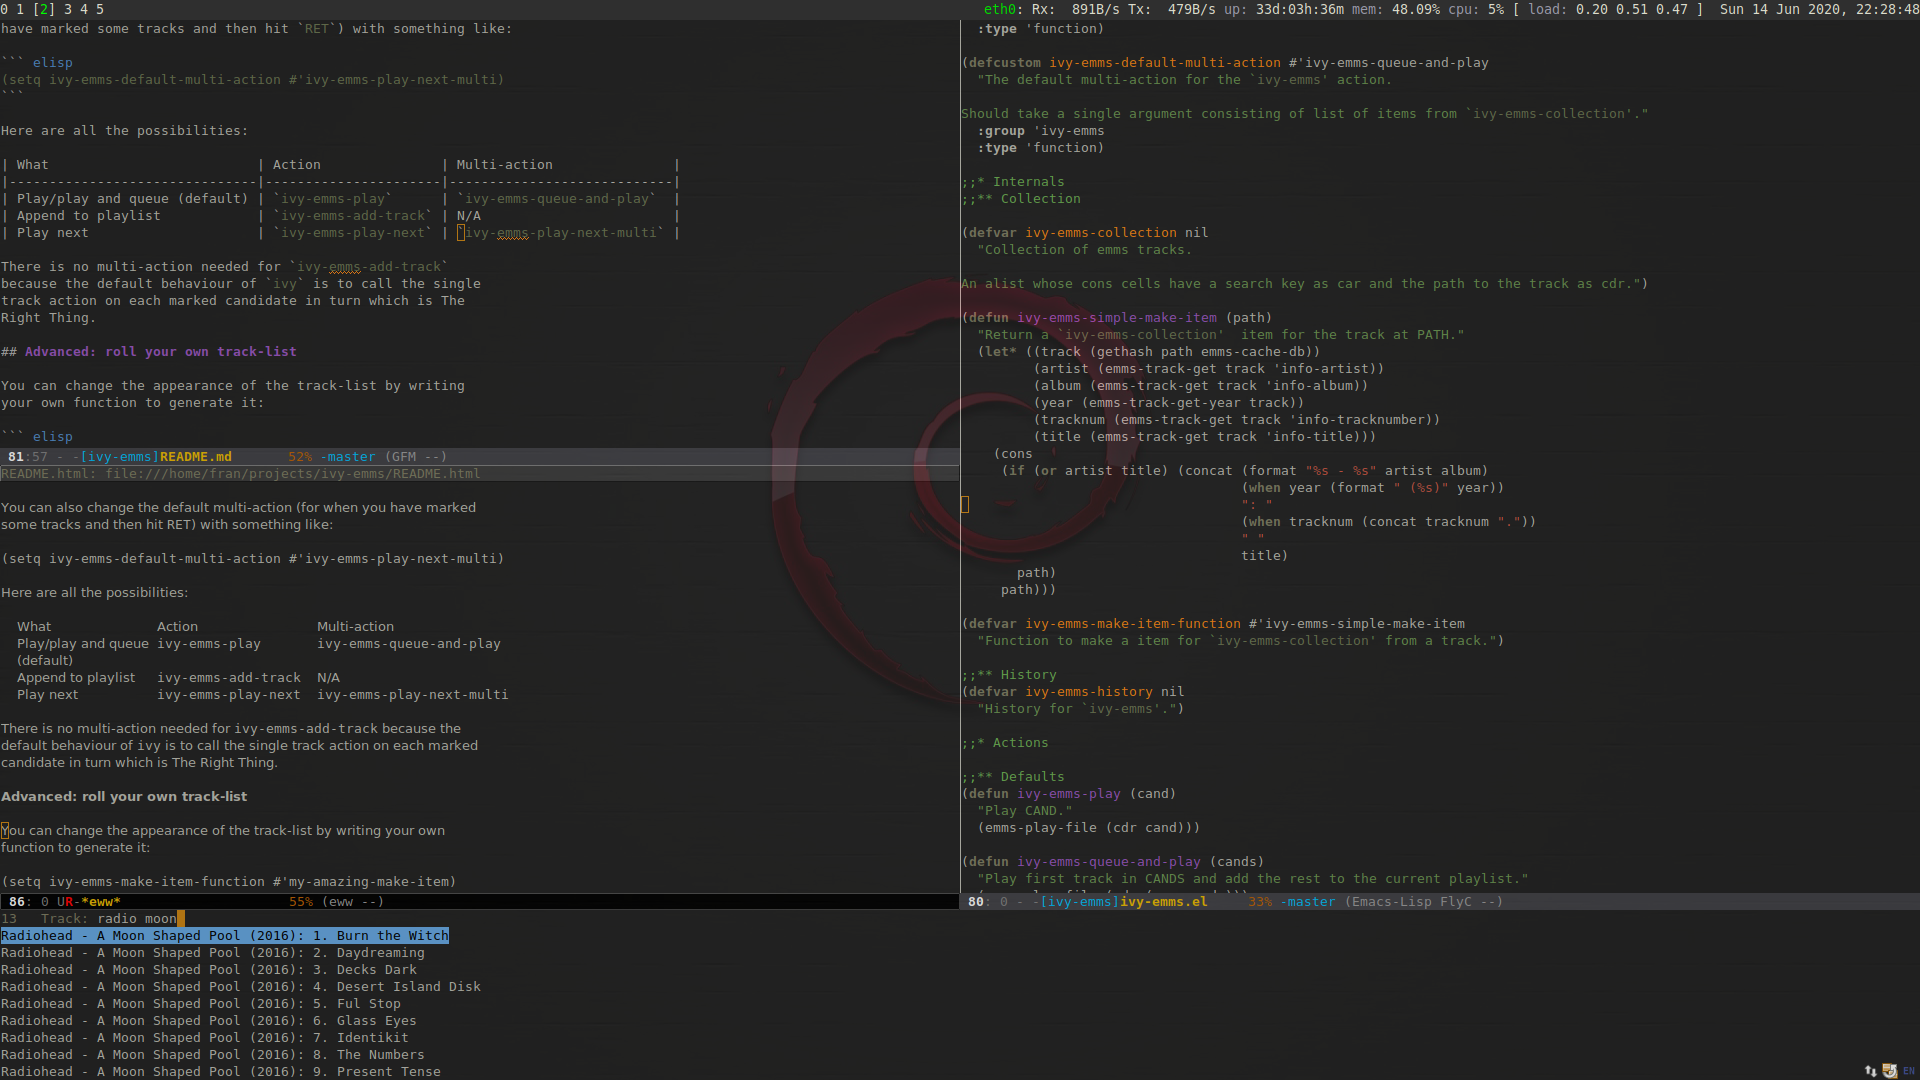
Task: Click the -master branch indicator in README mode line
Action: tap(348, 457)
